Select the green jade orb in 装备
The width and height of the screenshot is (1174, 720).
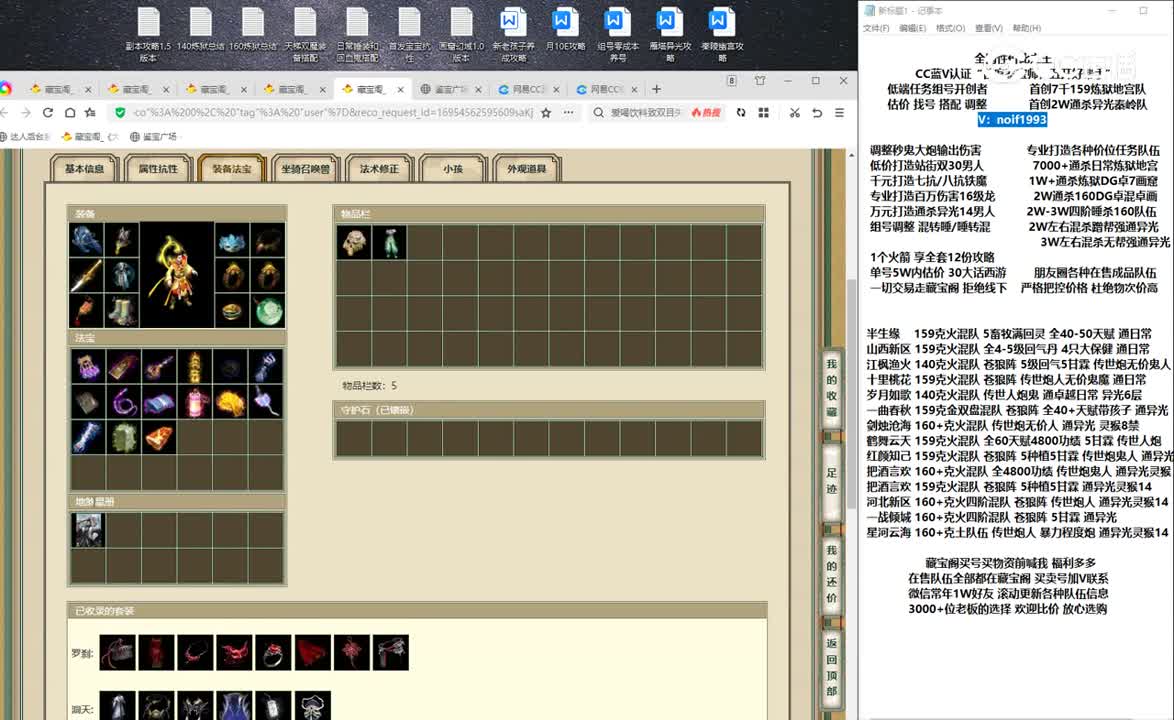pyautogui.click(x=268, y=310)
